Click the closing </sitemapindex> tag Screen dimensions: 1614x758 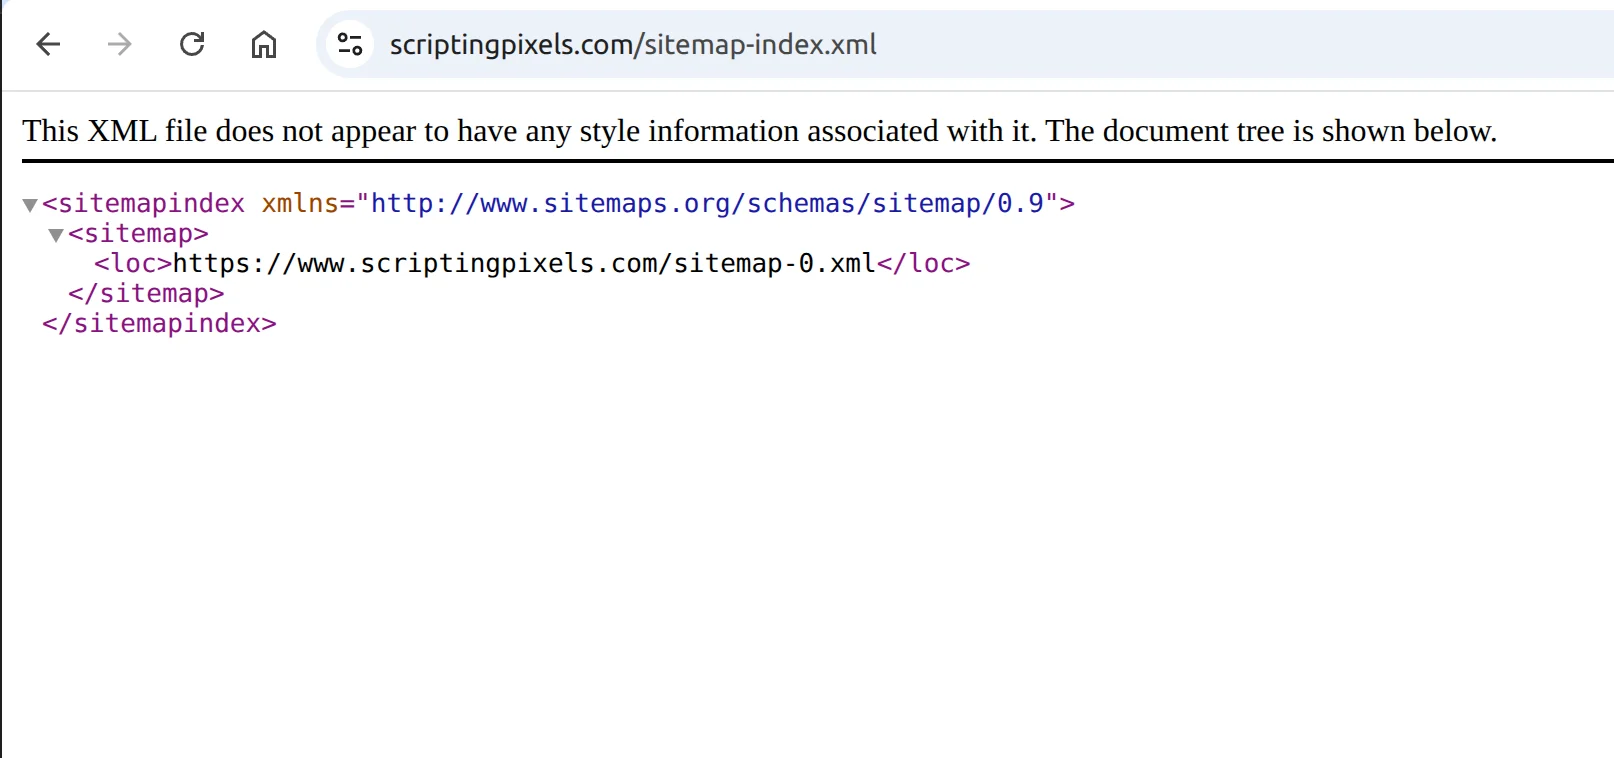pos(159,323)
